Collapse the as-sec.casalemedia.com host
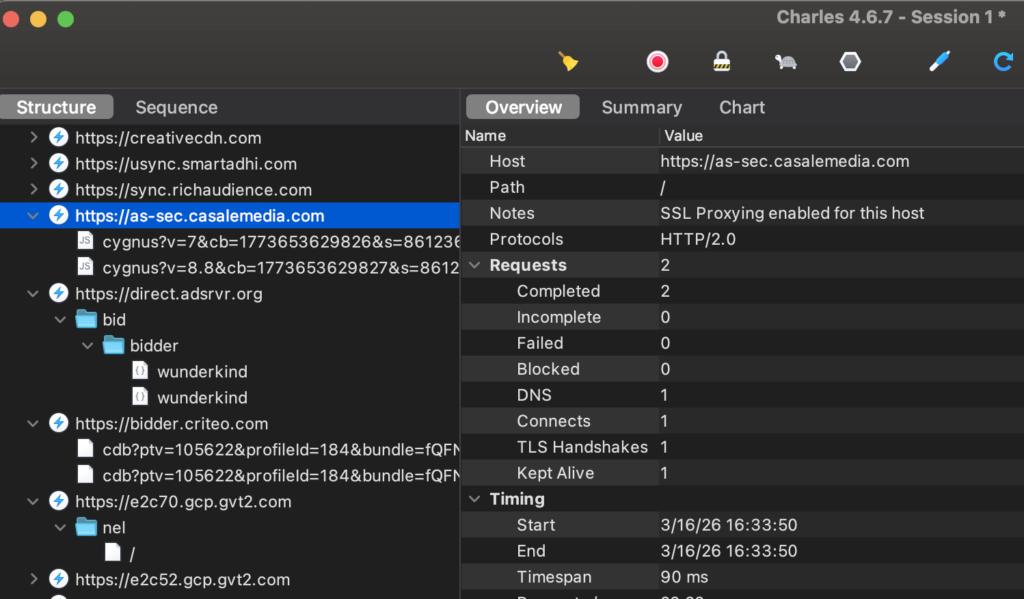 [34, 216]
